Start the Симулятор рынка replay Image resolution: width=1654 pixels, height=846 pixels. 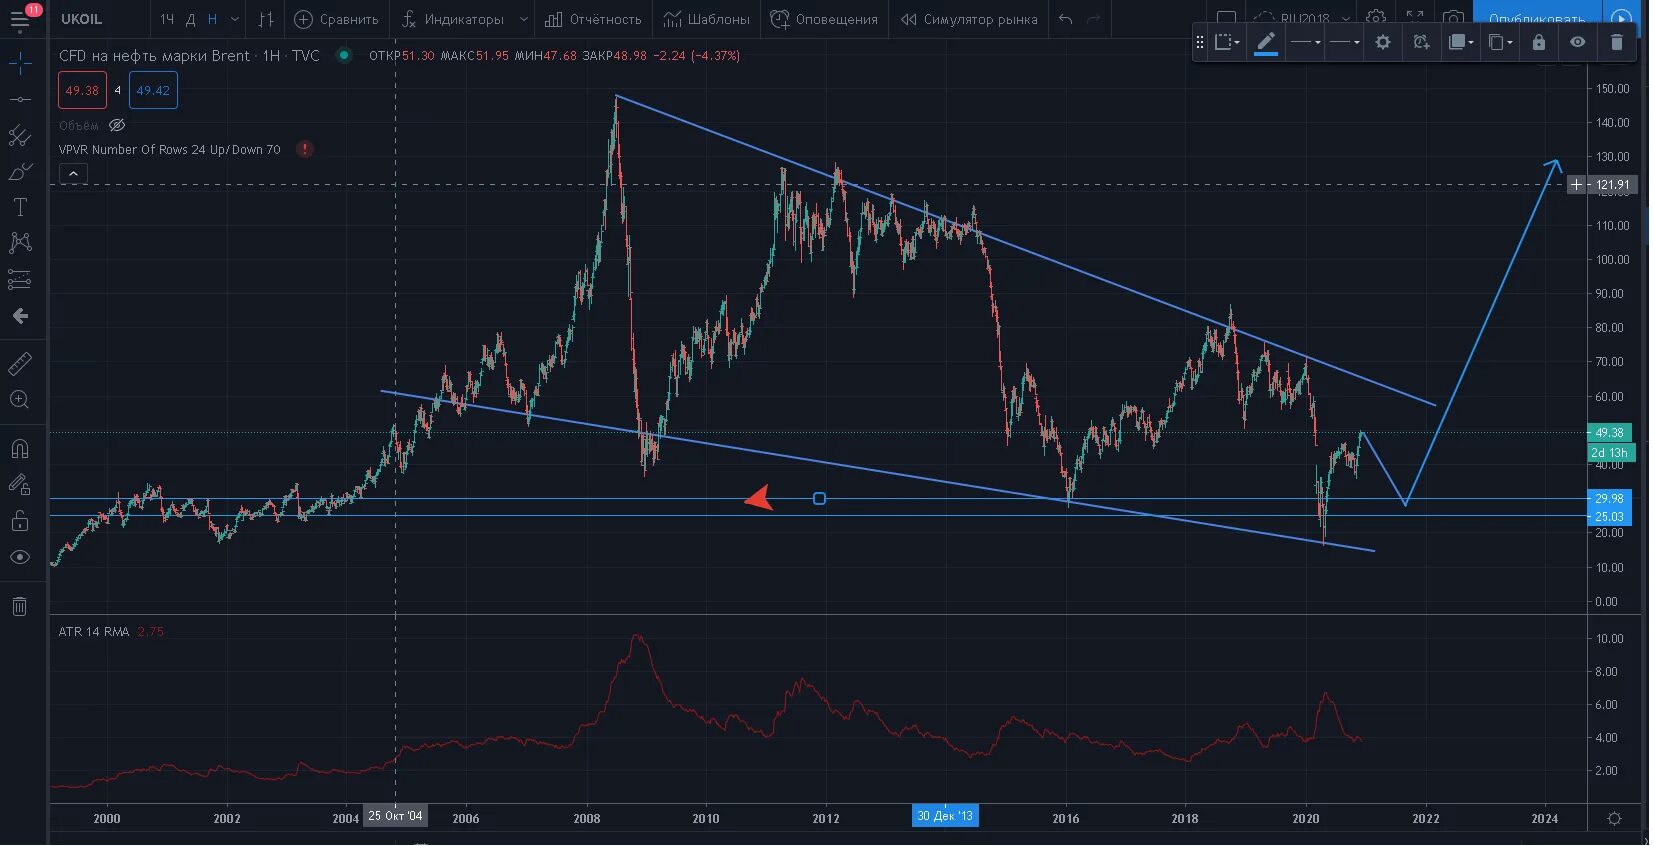pyautogui.click(x=969, y=19)
